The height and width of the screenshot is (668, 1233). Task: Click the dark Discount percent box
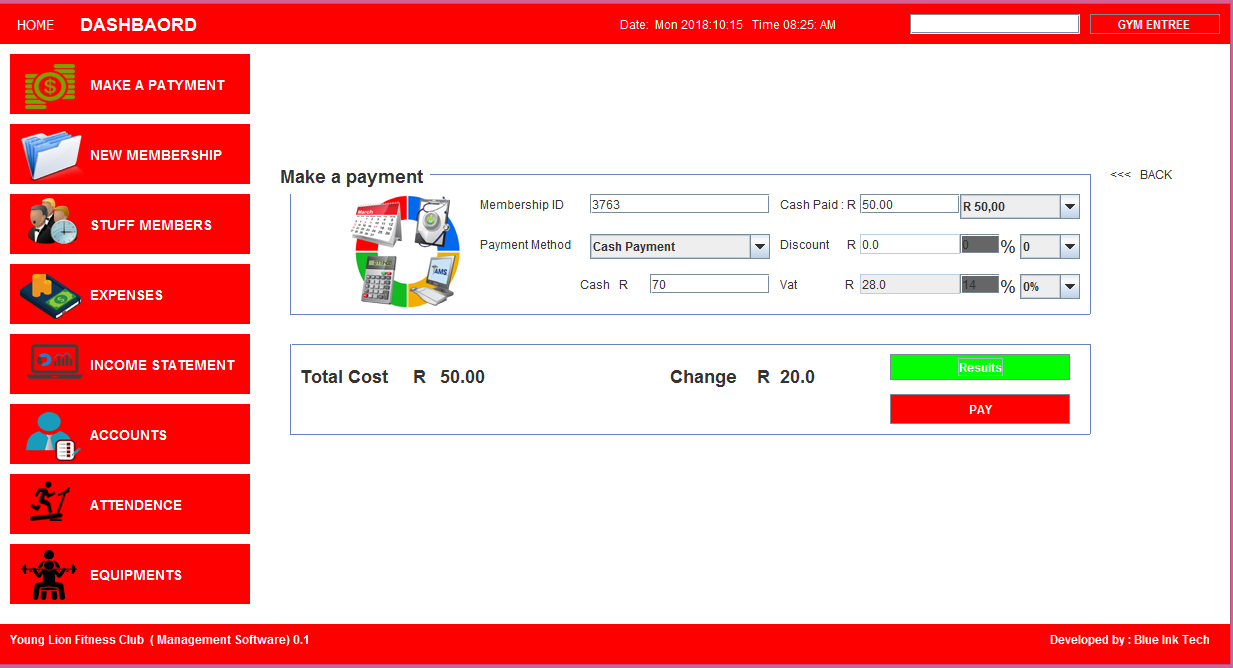point(979,244)
